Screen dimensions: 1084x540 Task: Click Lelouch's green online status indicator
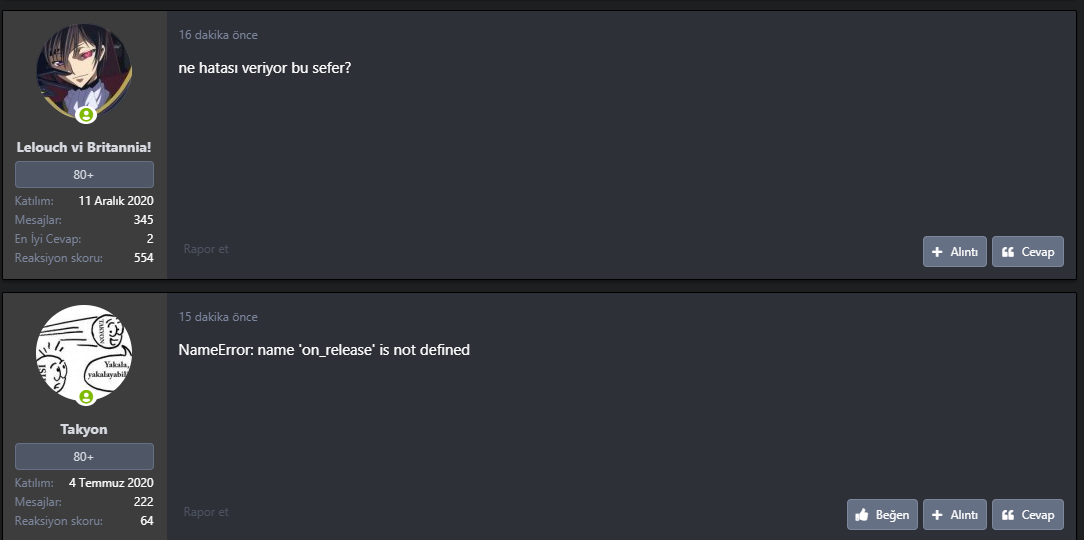point(87,115)
